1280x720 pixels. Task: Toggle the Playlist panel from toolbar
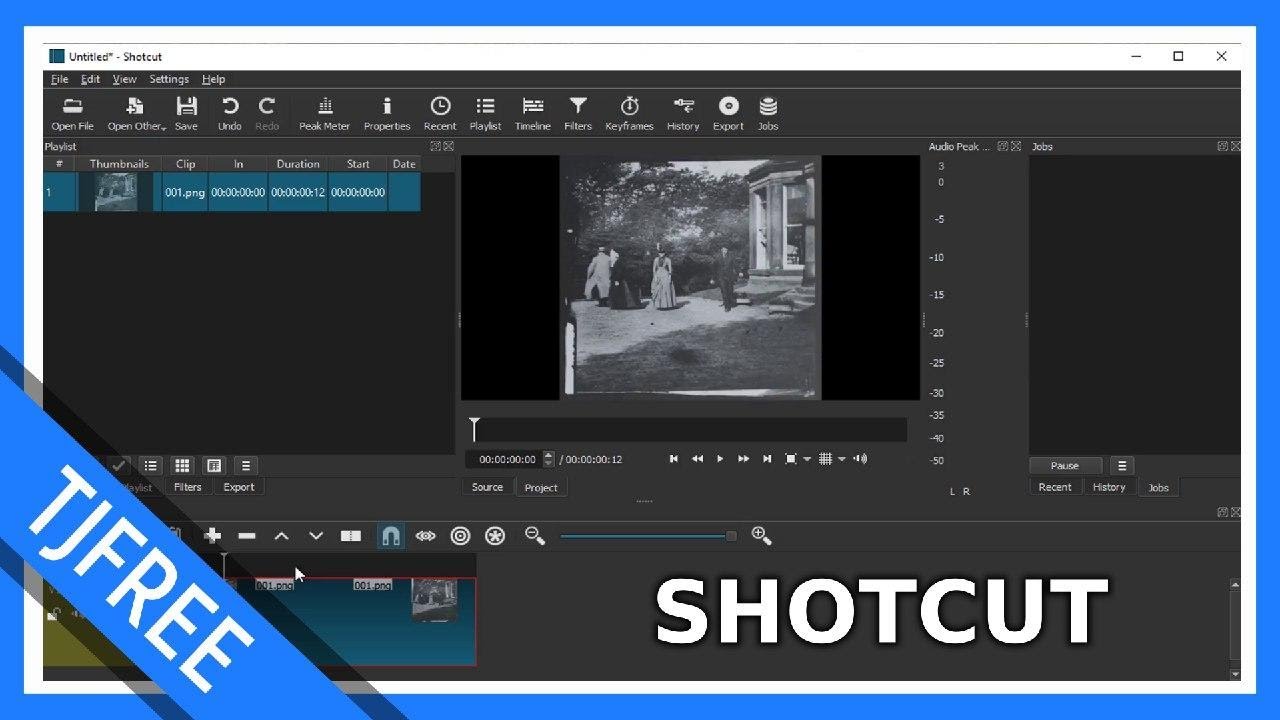(485, 114)
